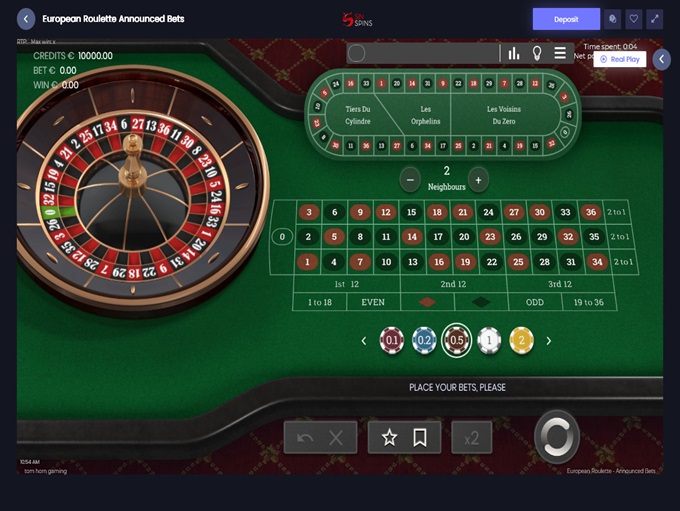The image size is (680, 511).
Task: Enter fullscreen with the expand arrows icon
Action: [655, 19]
